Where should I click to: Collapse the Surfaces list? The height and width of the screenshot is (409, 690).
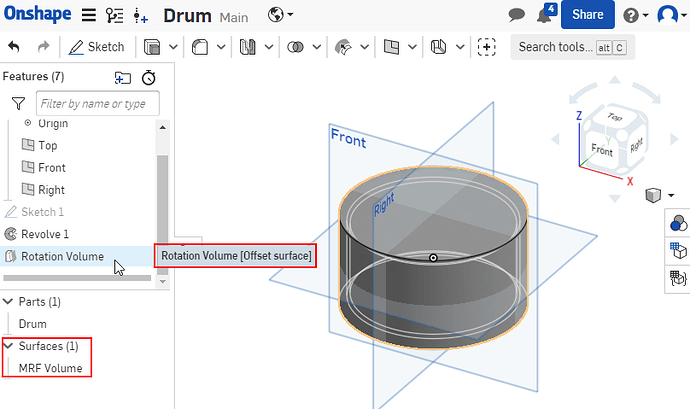pyautogui.click(x=9, y=346)
